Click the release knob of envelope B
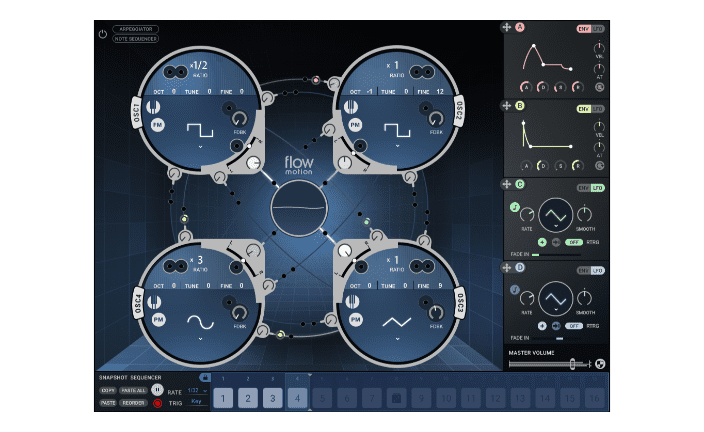Screen dimensions: 704x432 point(578,166)
